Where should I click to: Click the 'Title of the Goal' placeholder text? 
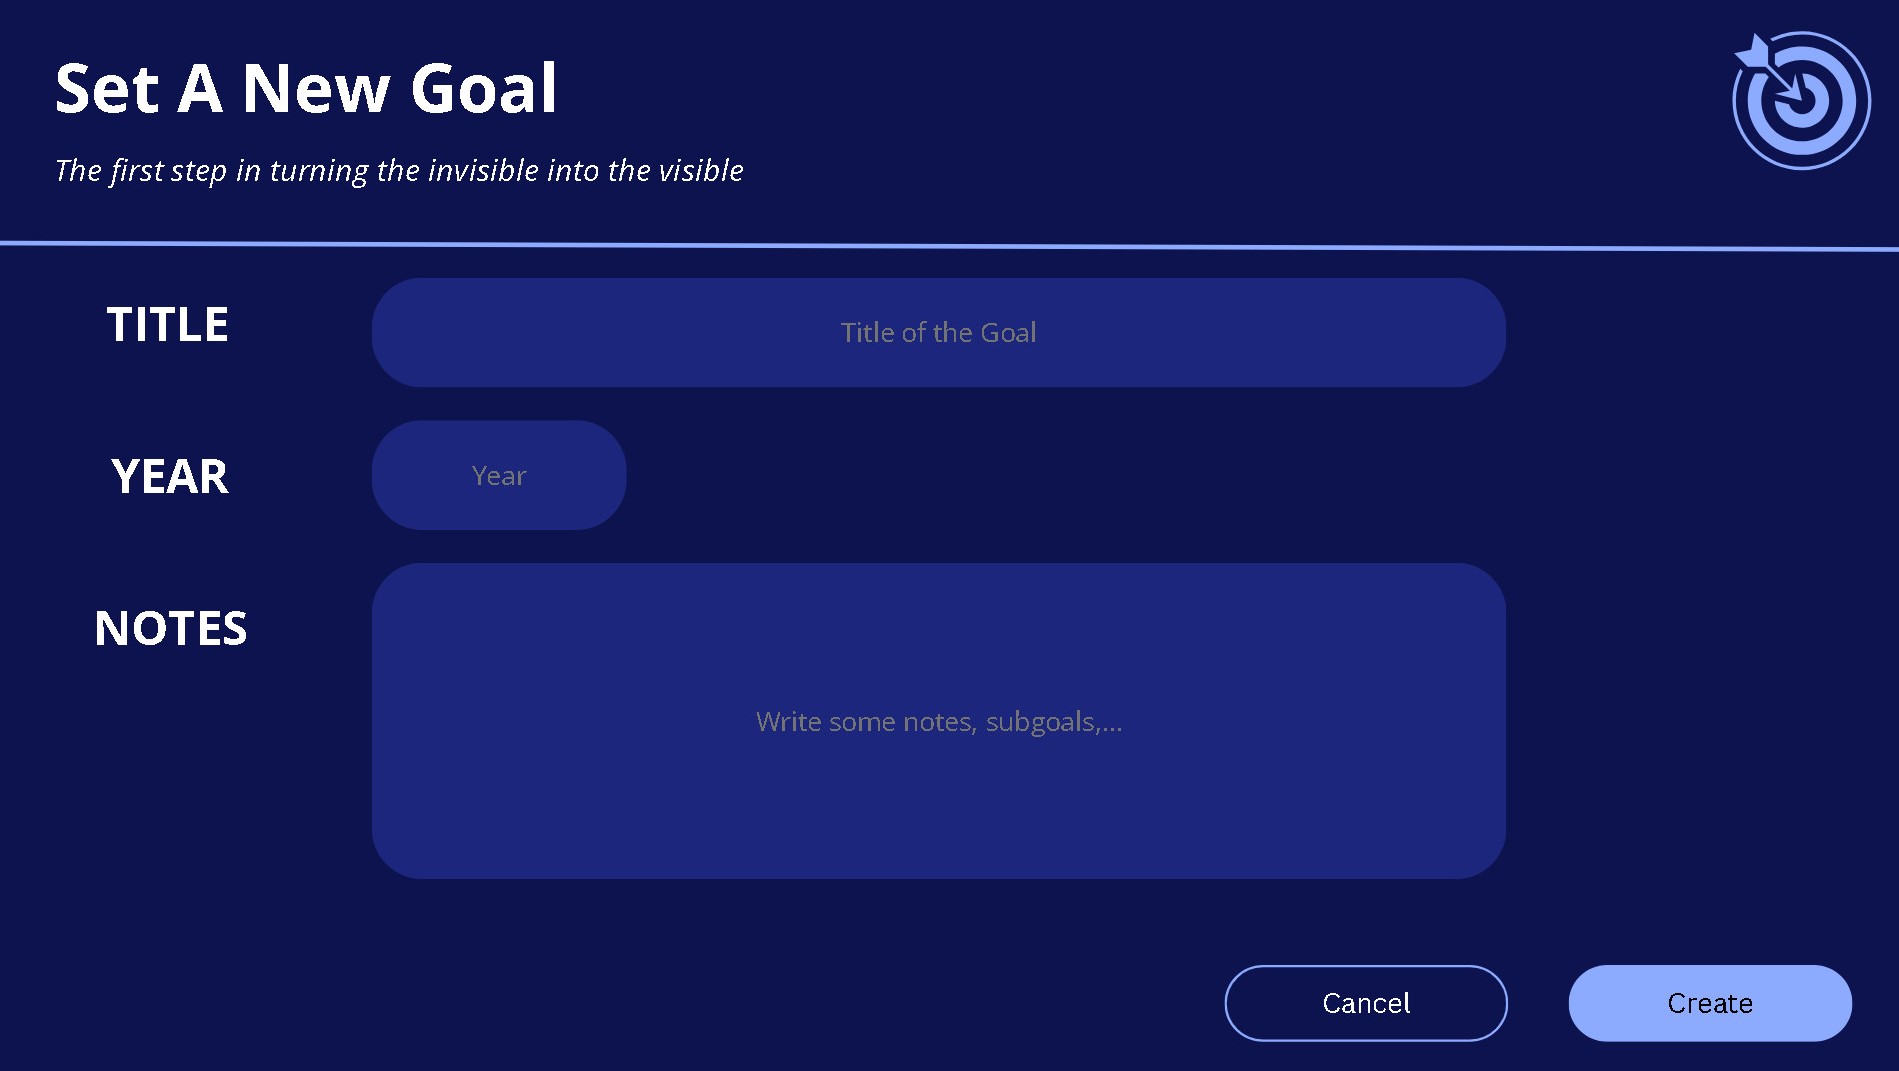click(x=938, y=332)
